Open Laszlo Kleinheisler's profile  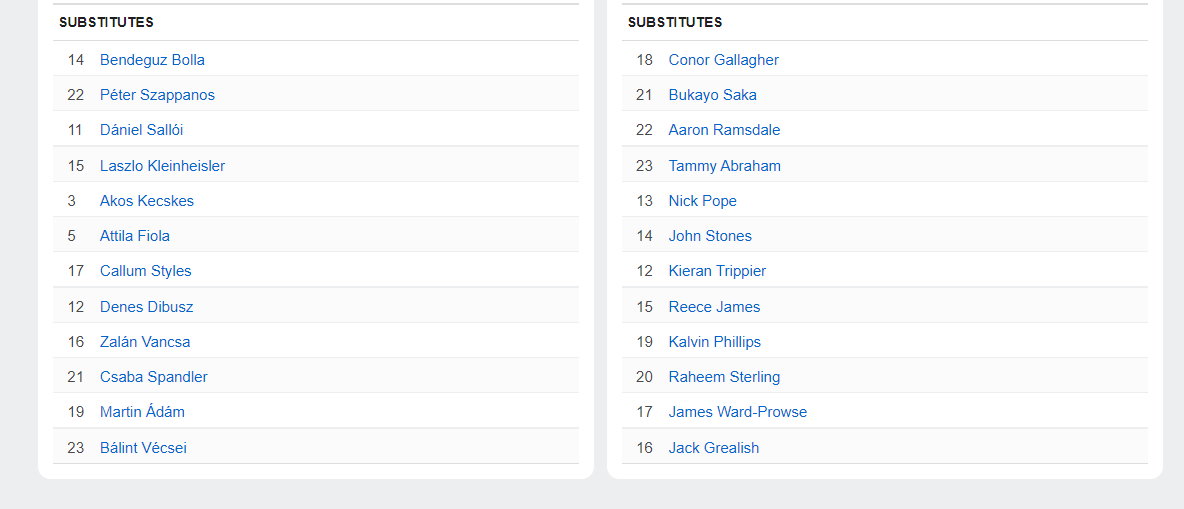(162, 166)
